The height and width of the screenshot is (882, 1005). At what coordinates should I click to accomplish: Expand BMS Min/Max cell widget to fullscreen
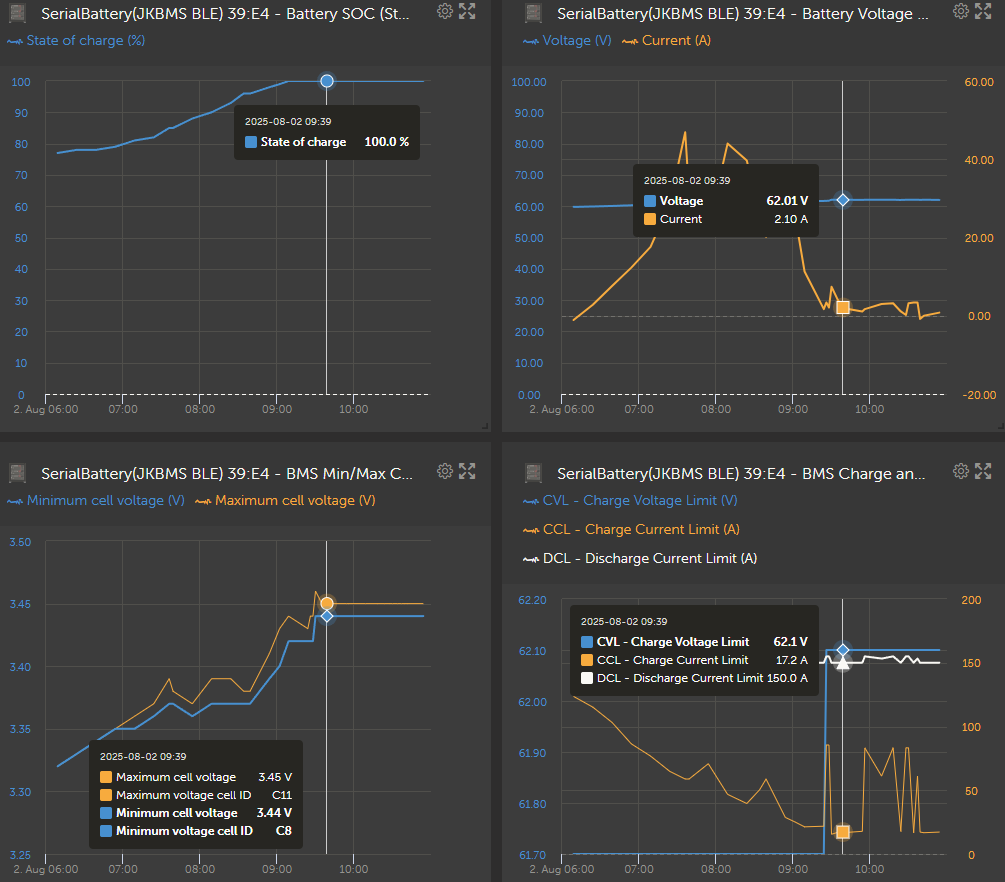(467, 471)
